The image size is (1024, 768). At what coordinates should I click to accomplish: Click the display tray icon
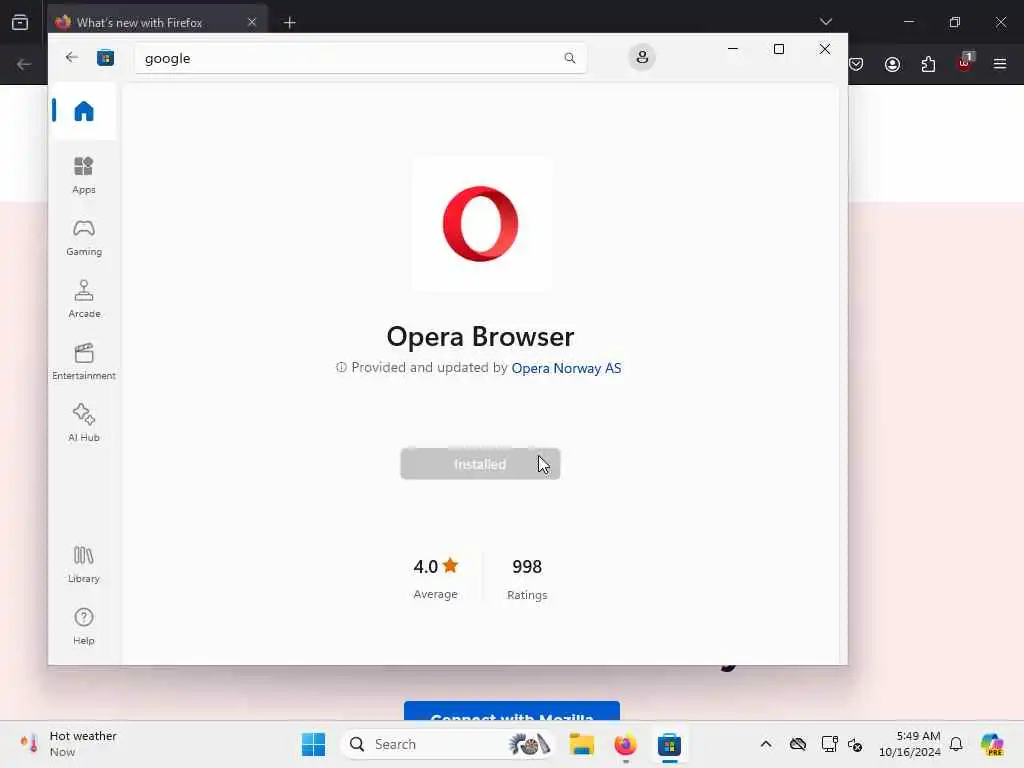[829, 744]
